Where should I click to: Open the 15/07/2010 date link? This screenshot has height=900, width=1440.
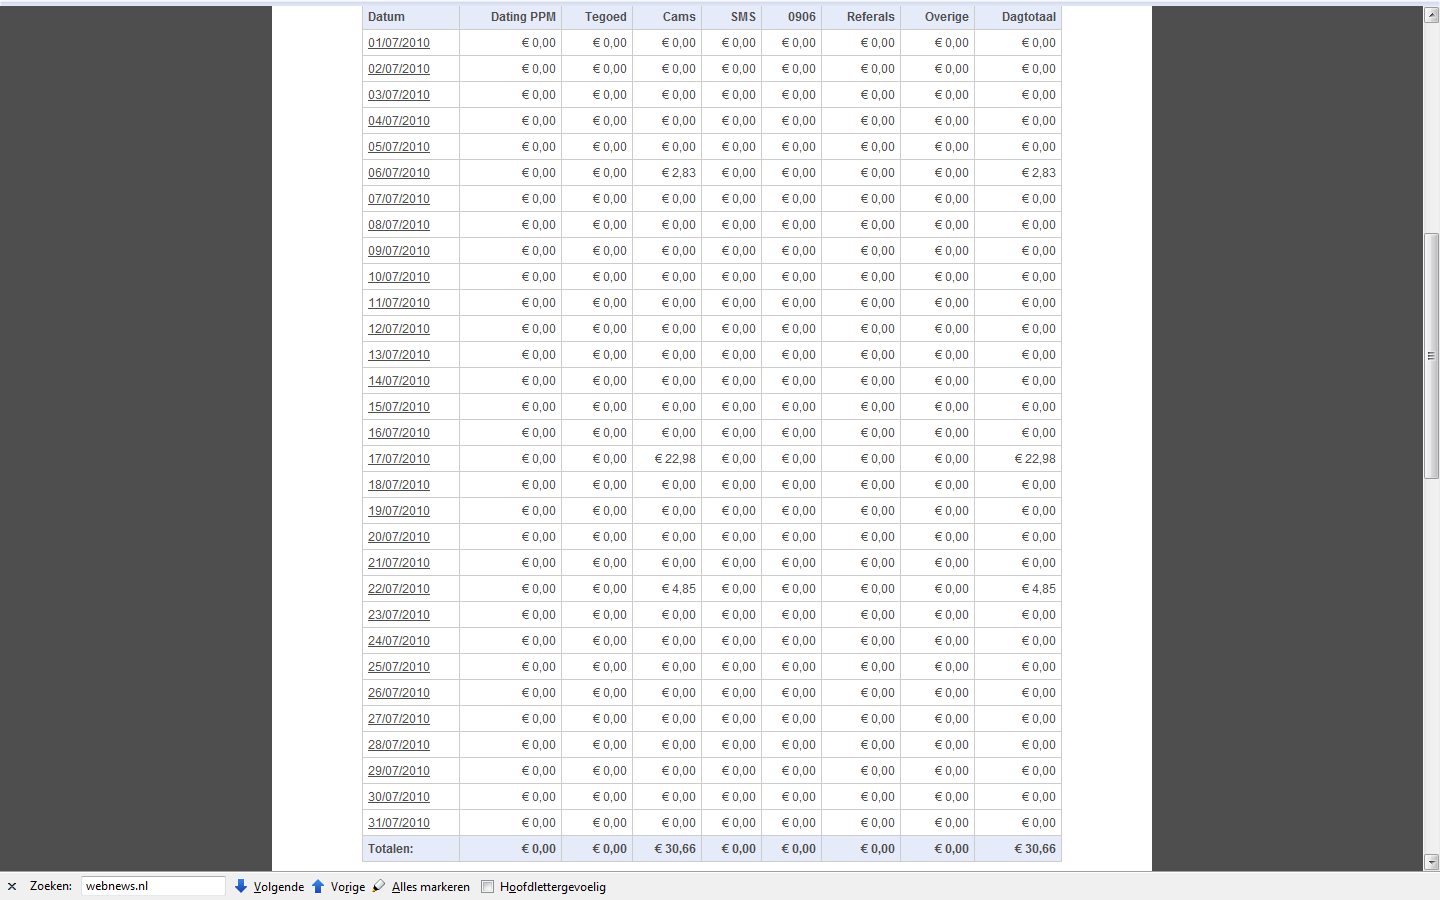pos(399,407)
